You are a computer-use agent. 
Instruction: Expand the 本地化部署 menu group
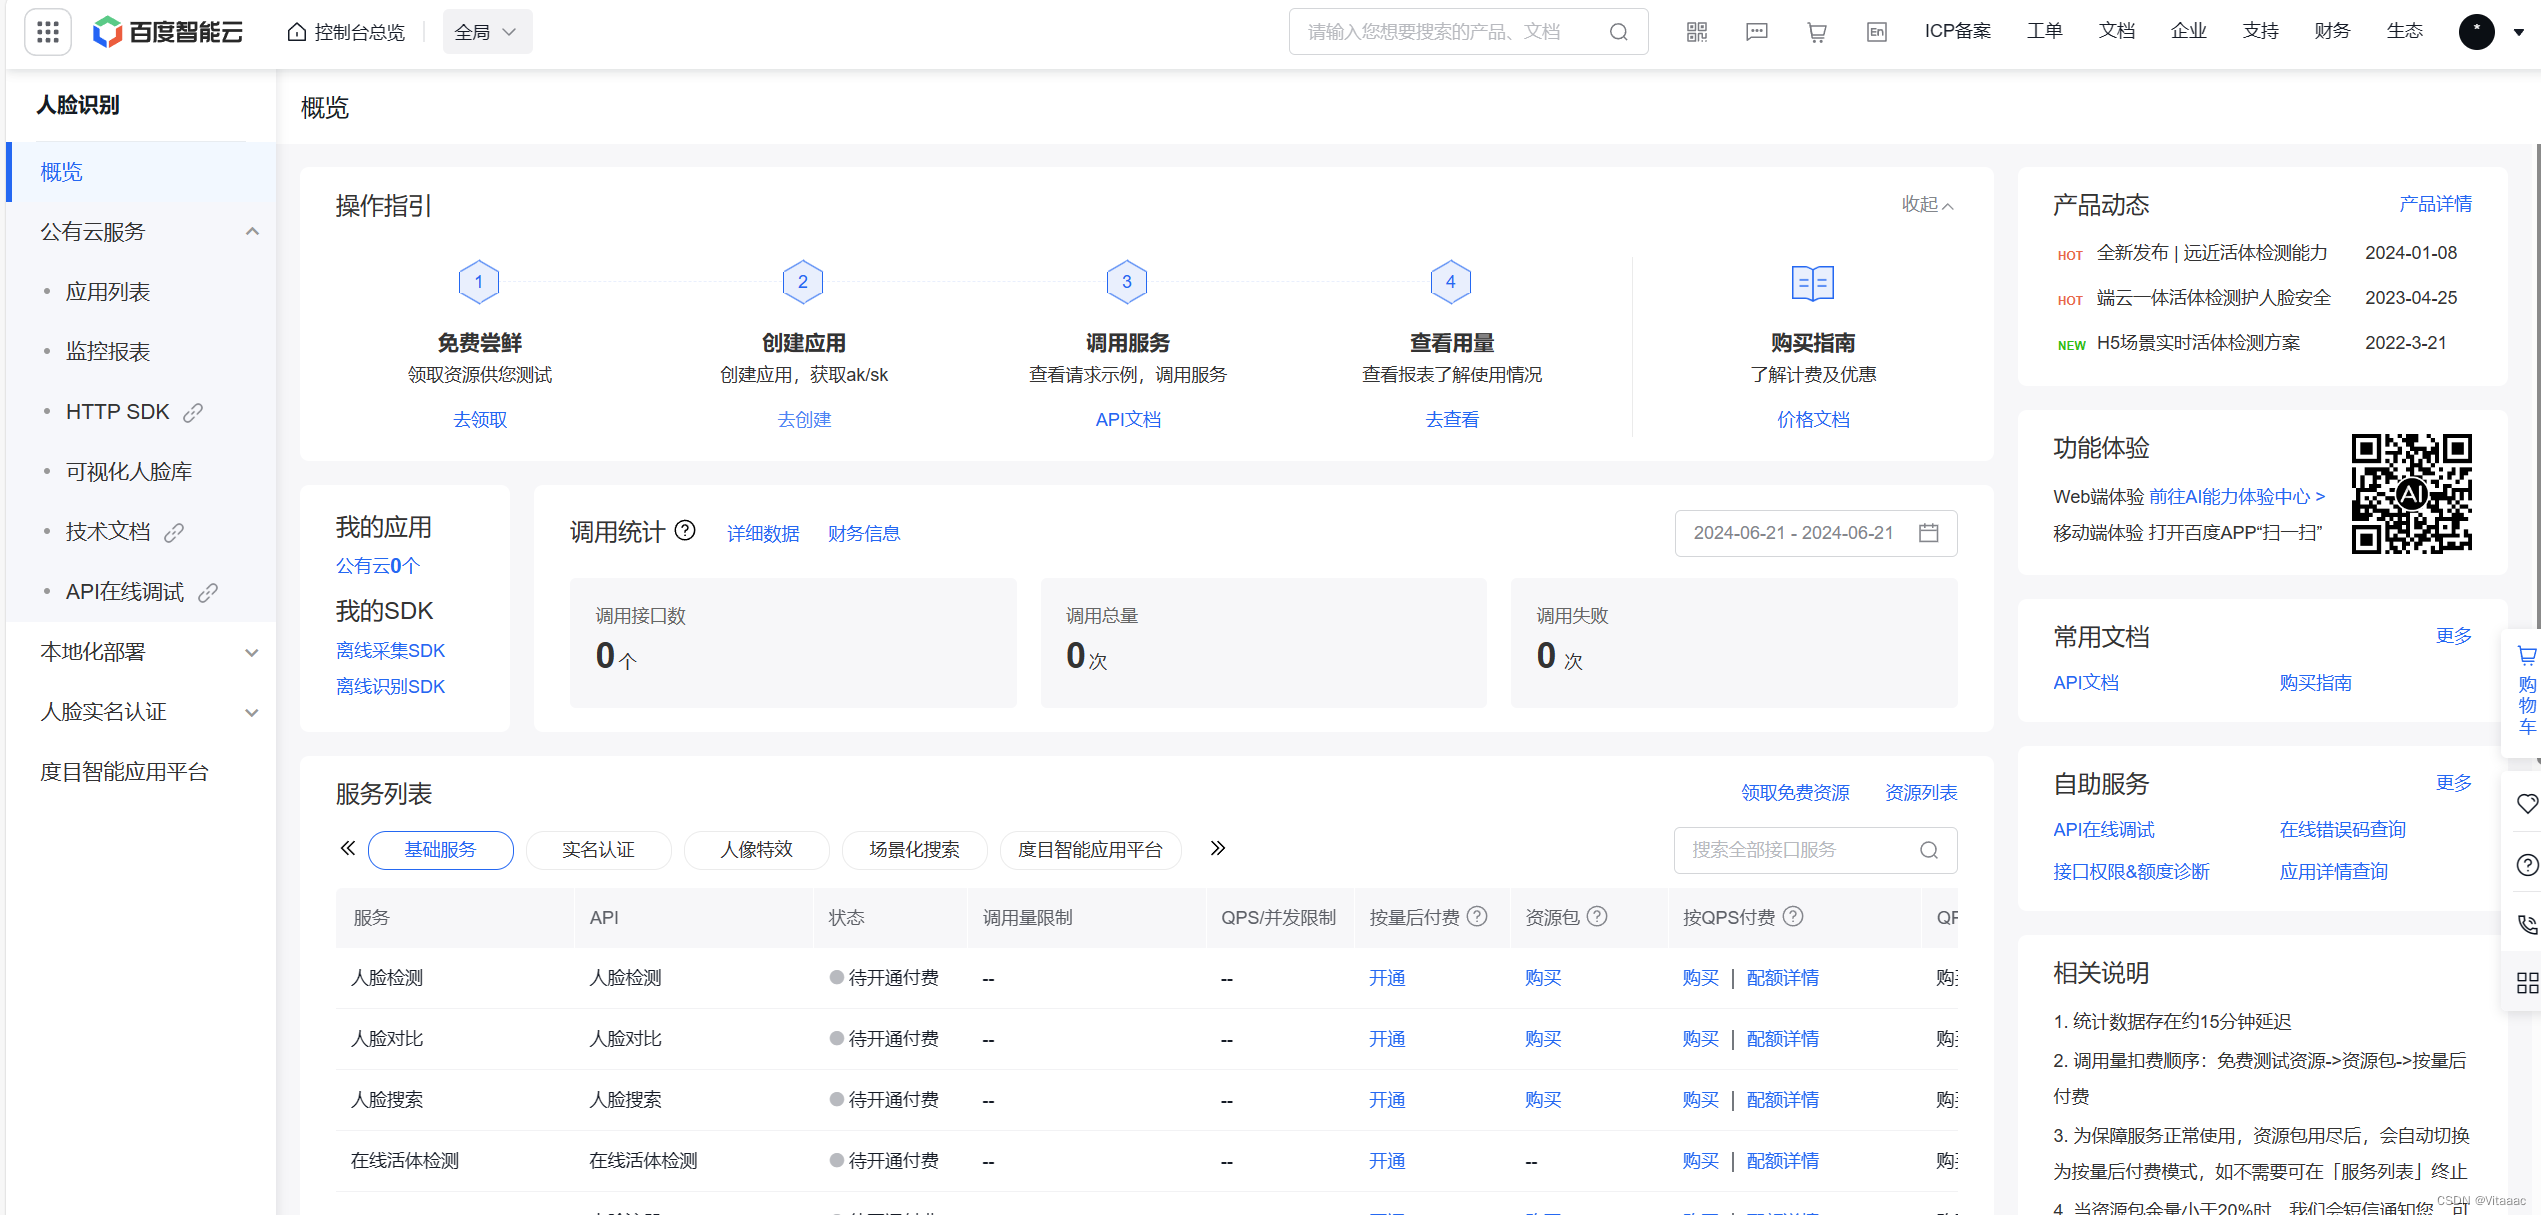pos(252,652)
